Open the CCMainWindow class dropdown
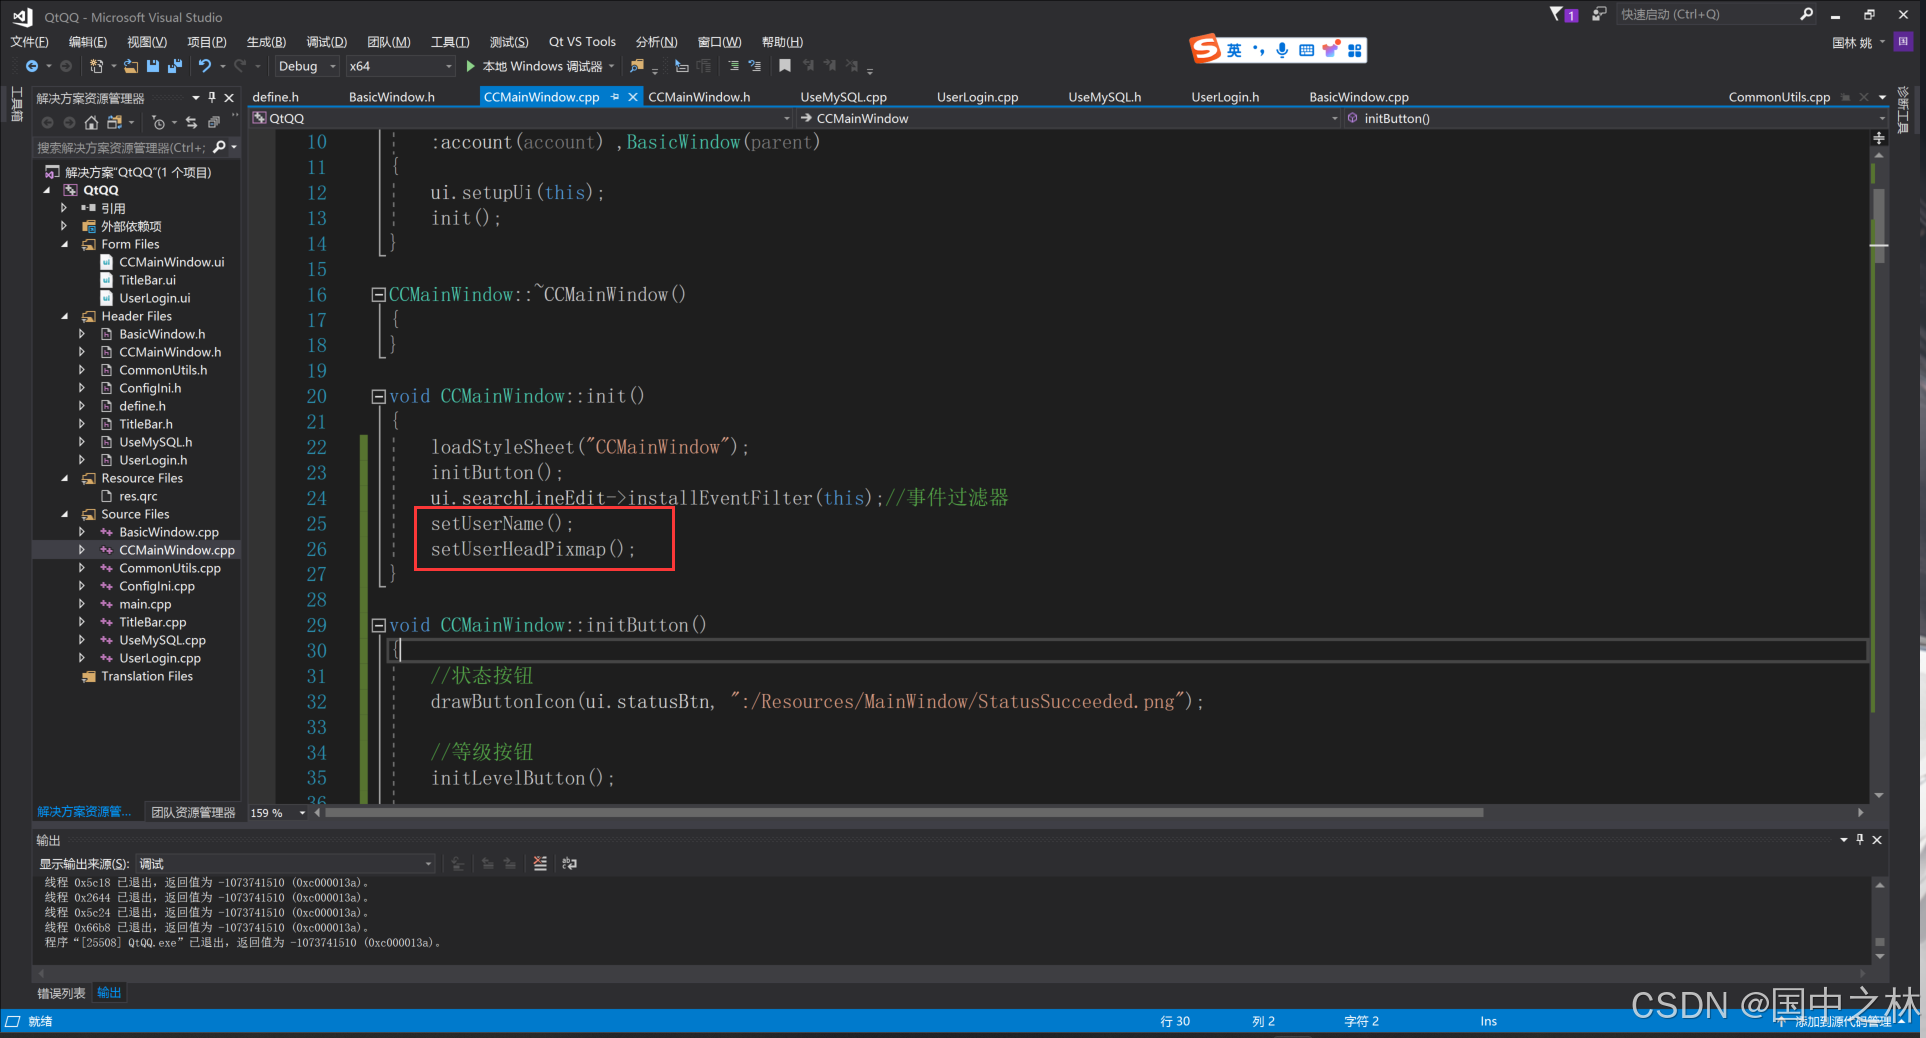The image size is (1926, 1038). tap(1069, 118)
